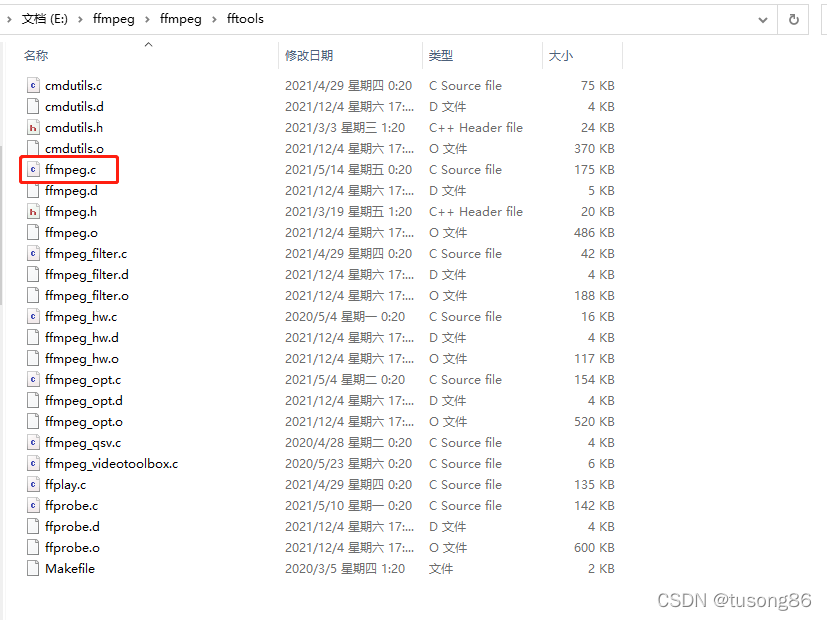This screenshot has height=620, width=827.
Task: Expand the chevron before fftools breadcrumb
Action: coord(214,20)
